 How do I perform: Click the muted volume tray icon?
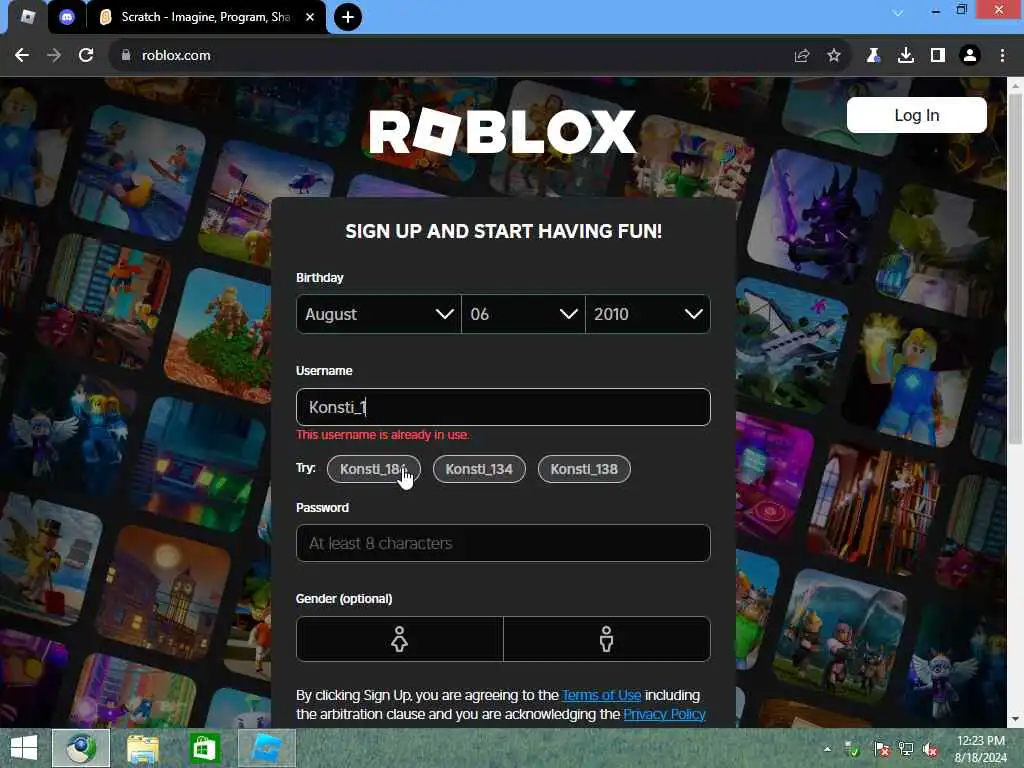930,748
